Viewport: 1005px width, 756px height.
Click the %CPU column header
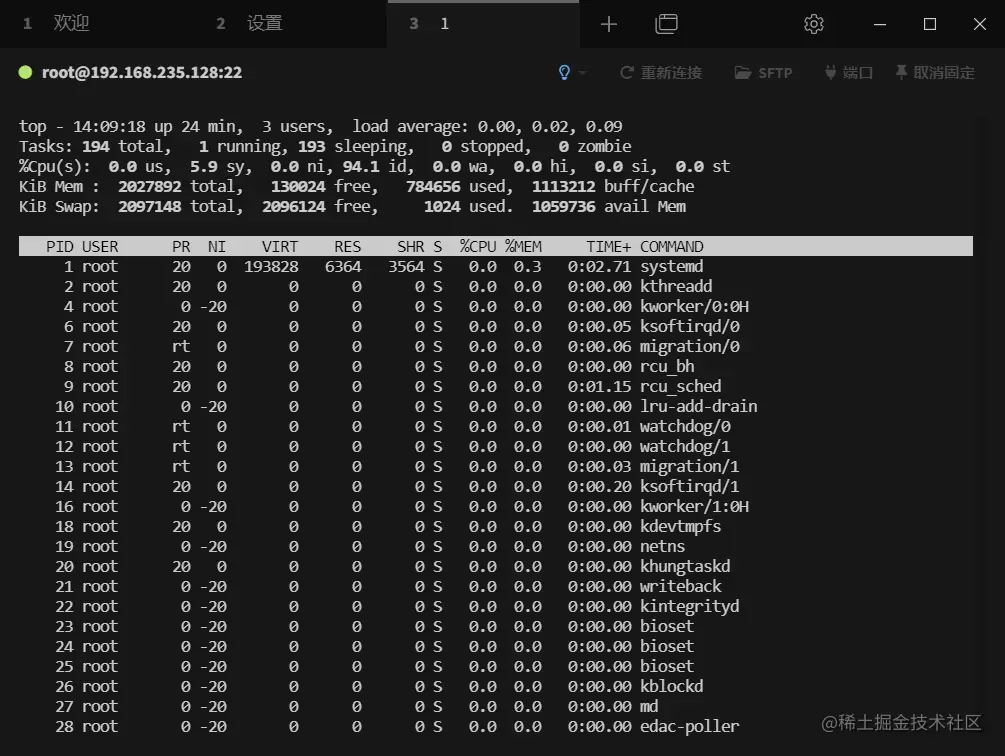coord(478,247)
